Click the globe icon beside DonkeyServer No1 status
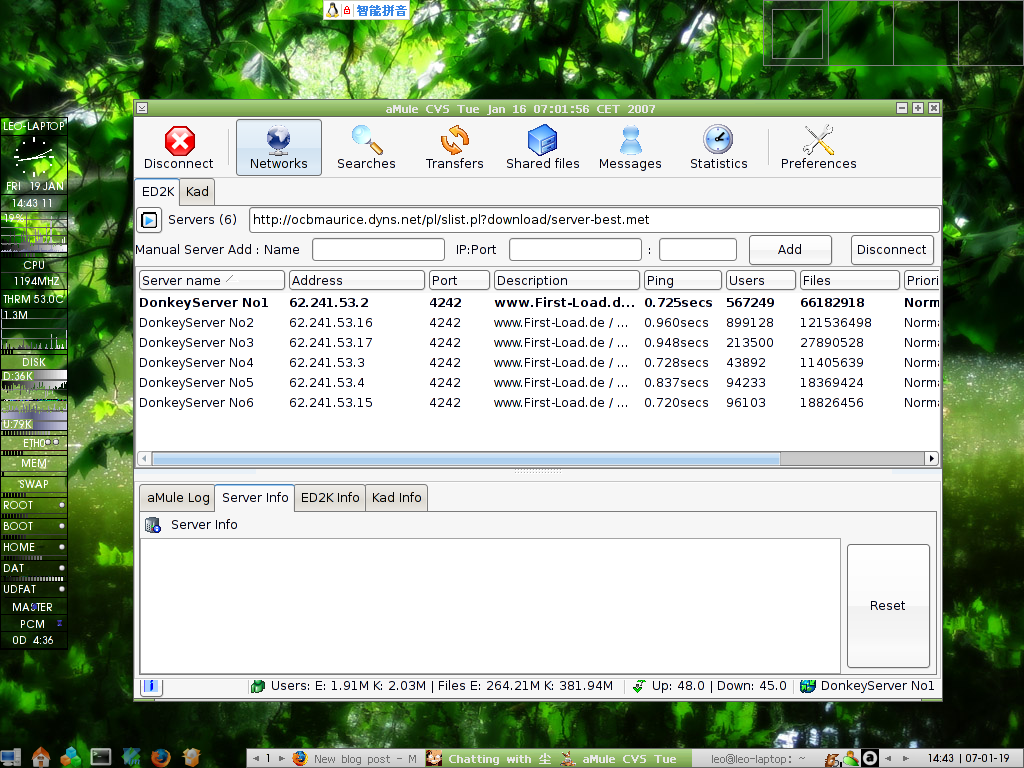The height and width of the screenshot is (768, 1024). pos(808,686)
